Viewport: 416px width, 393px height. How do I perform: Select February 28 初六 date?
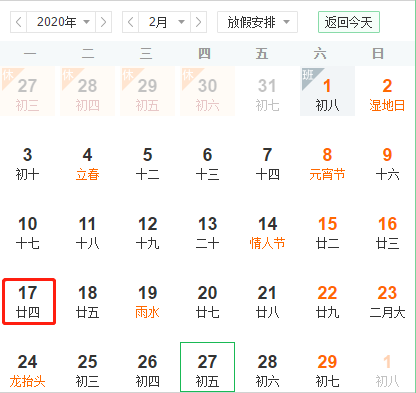click(267, 371)
